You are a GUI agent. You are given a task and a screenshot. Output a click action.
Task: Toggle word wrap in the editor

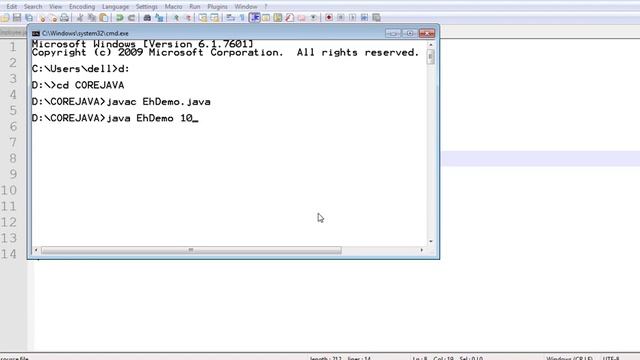click(231, 18)
